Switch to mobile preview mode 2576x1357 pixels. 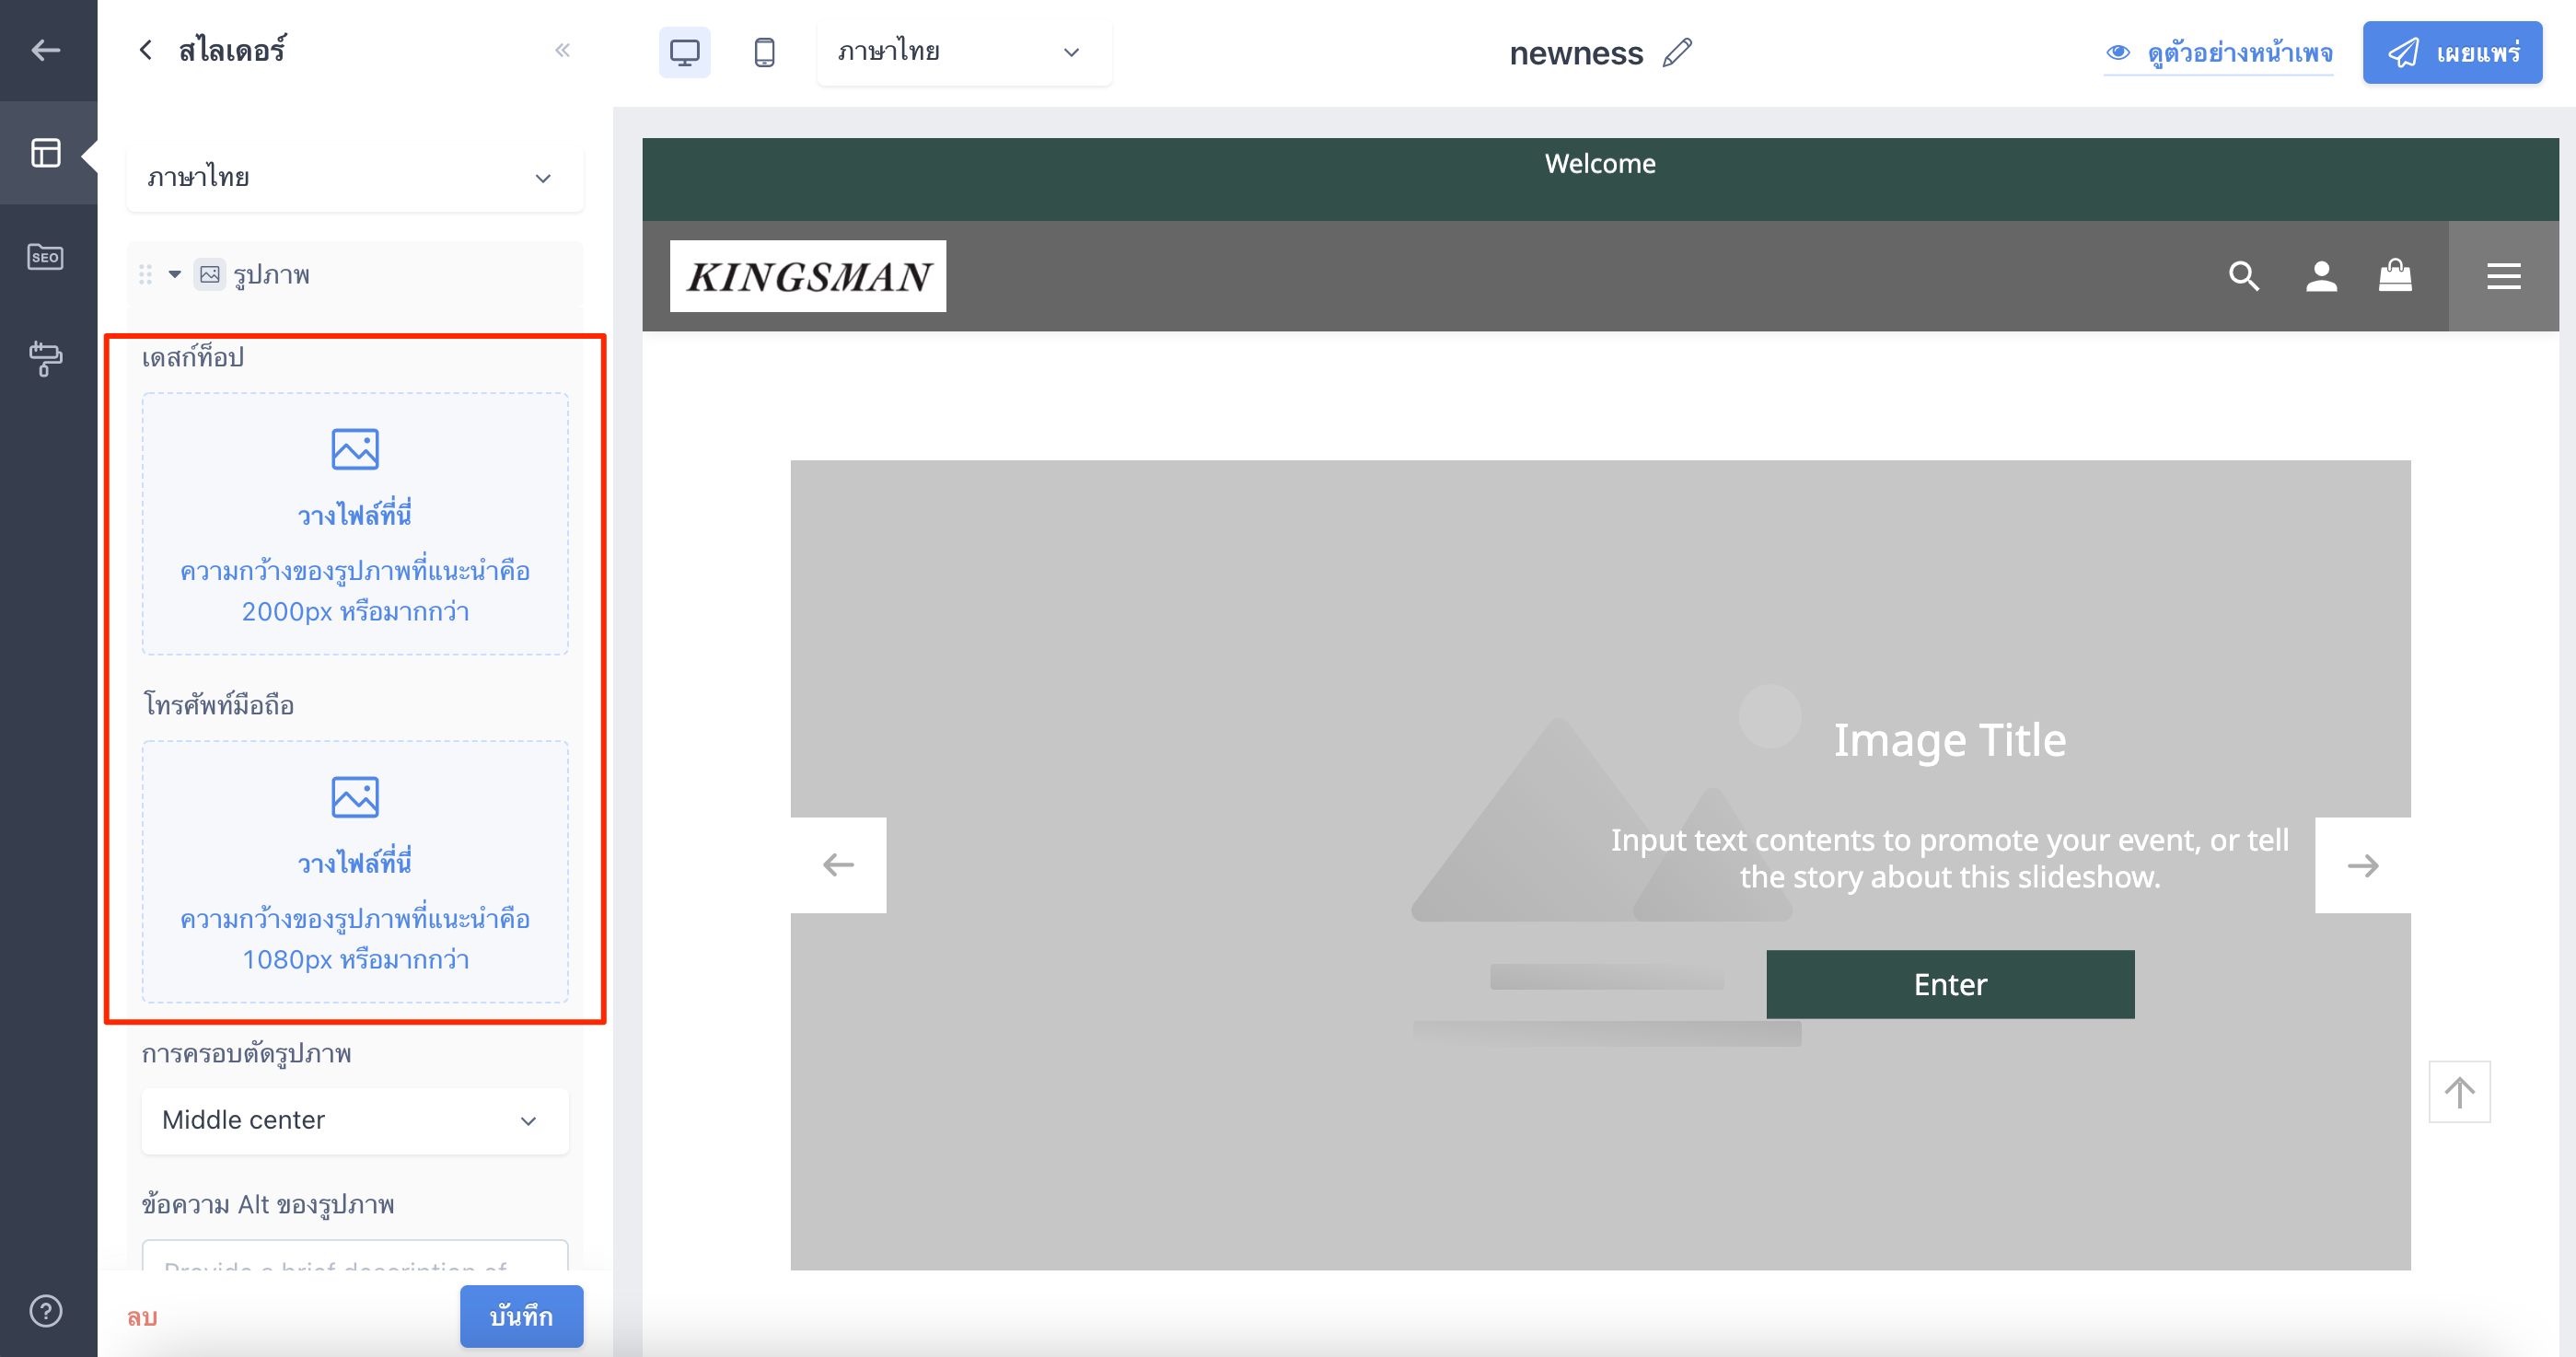(x=765, y=52)
